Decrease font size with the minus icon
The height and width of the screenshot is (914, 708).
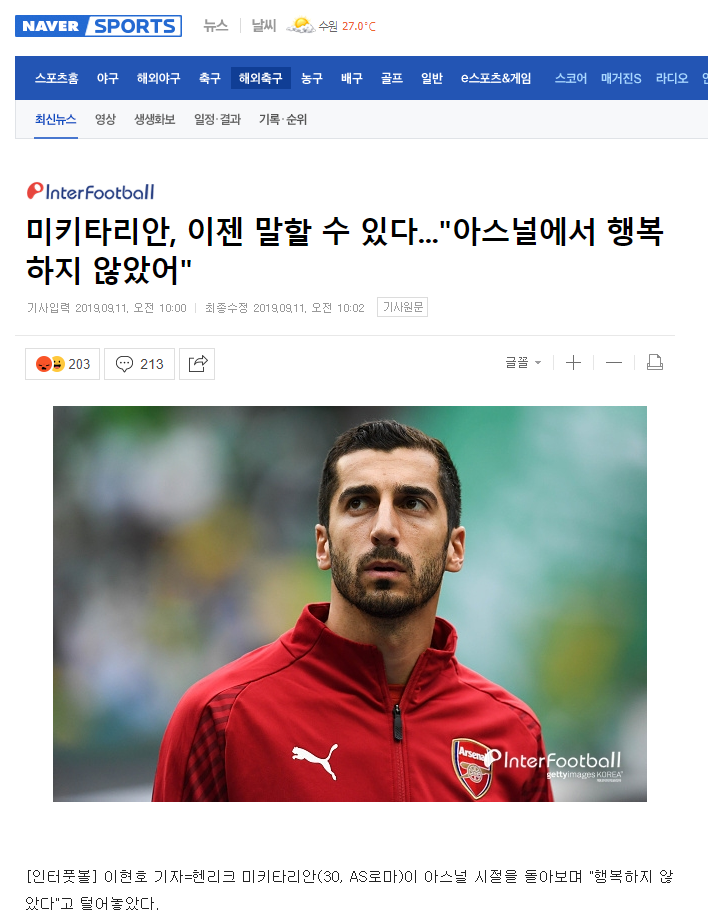[x=614, y=363]
